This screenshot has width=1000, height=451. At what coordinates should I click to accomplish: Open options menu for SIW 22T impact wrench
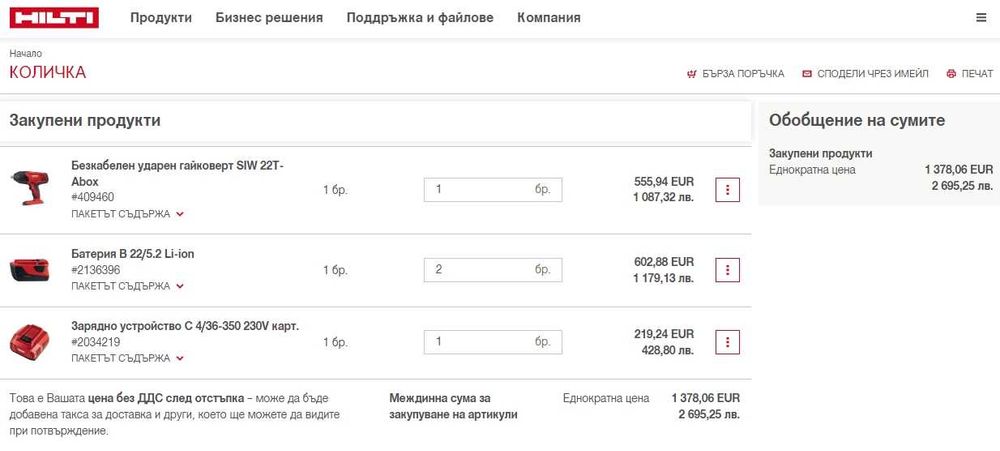(728, 189)
